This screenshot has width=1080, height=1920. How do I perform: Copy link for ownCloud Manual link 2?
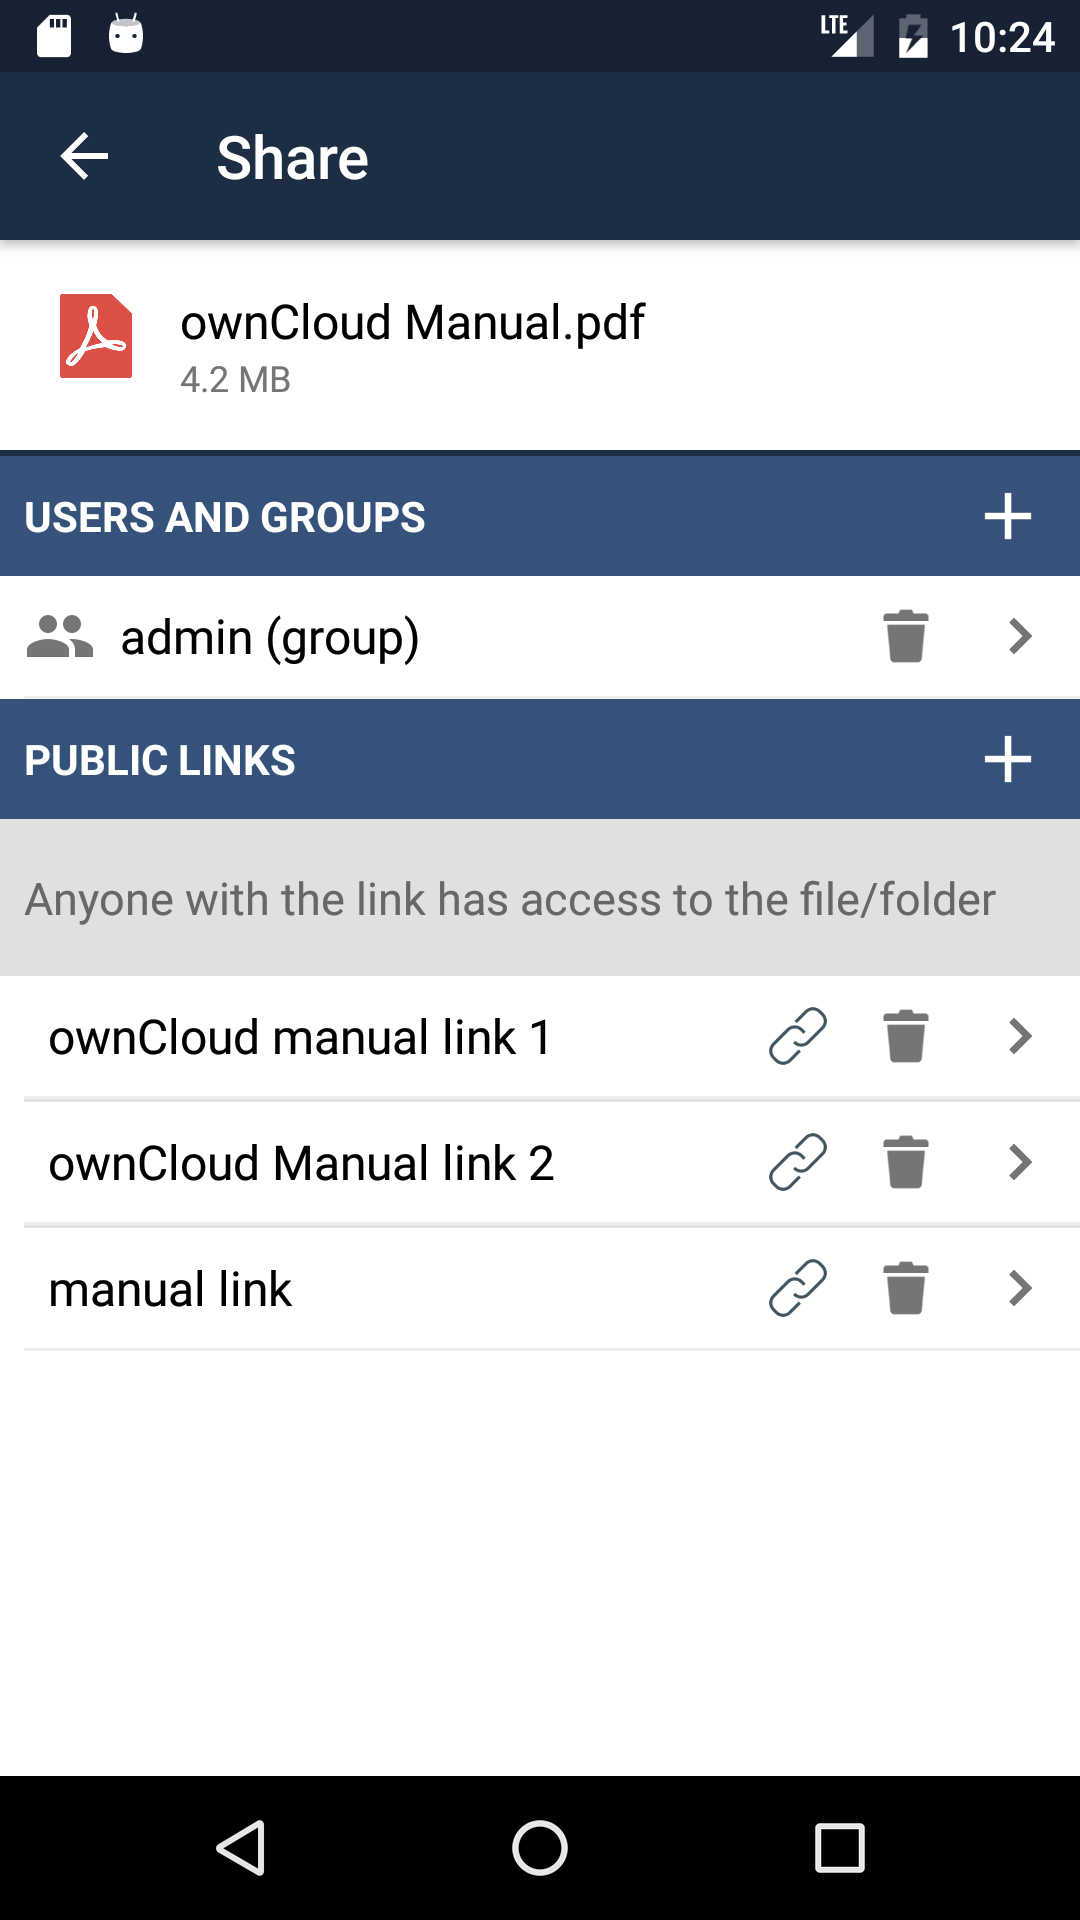click(798, 1162)
